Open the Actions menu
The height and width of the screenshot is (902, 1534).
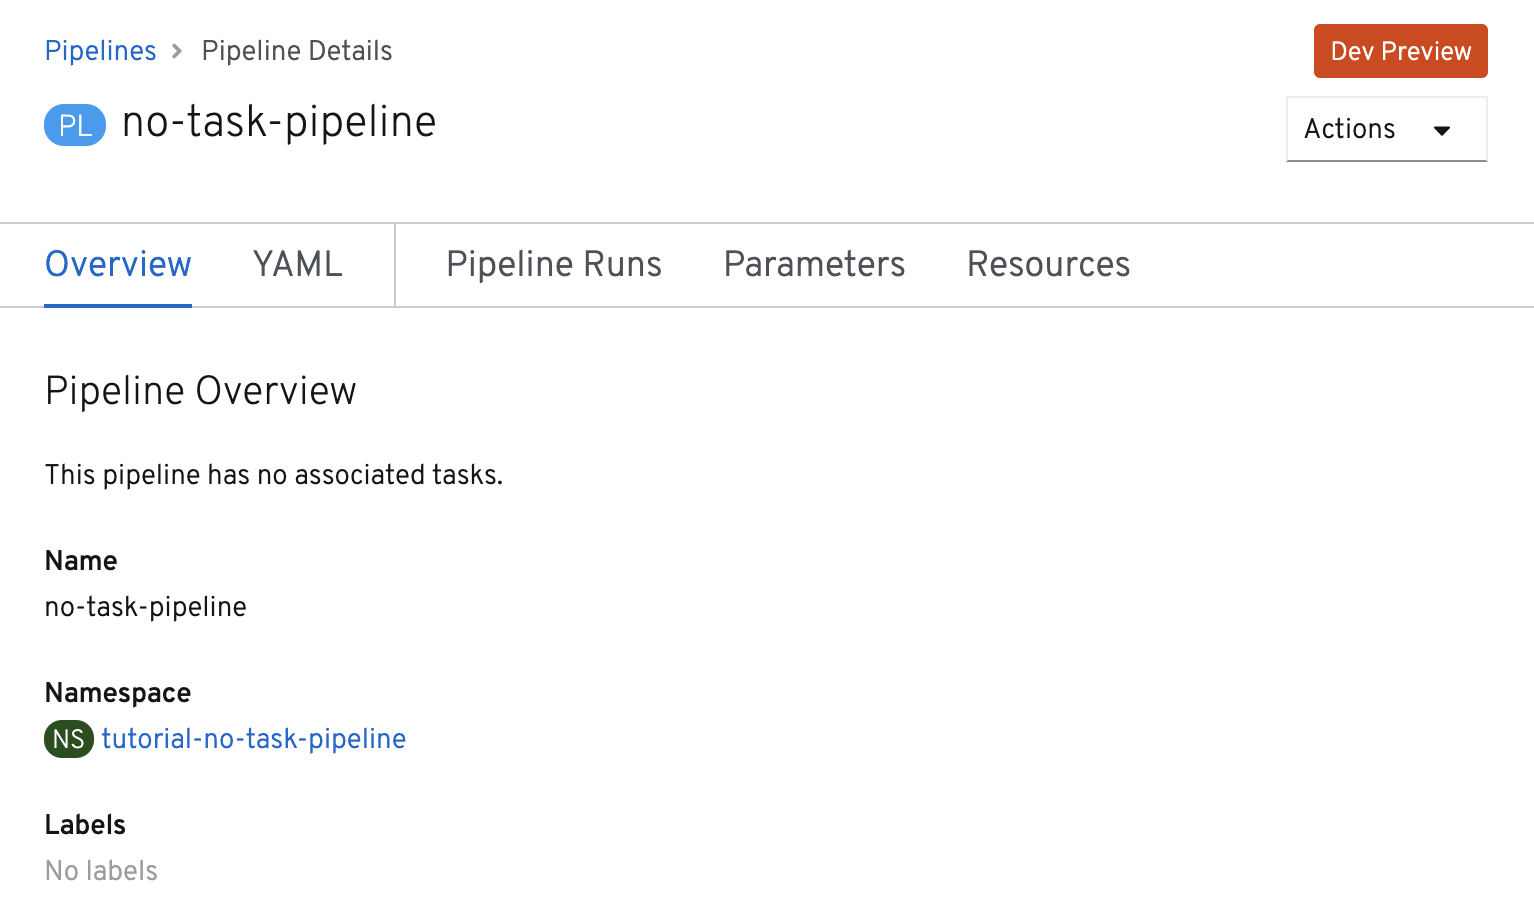(x=1386, y=129)
